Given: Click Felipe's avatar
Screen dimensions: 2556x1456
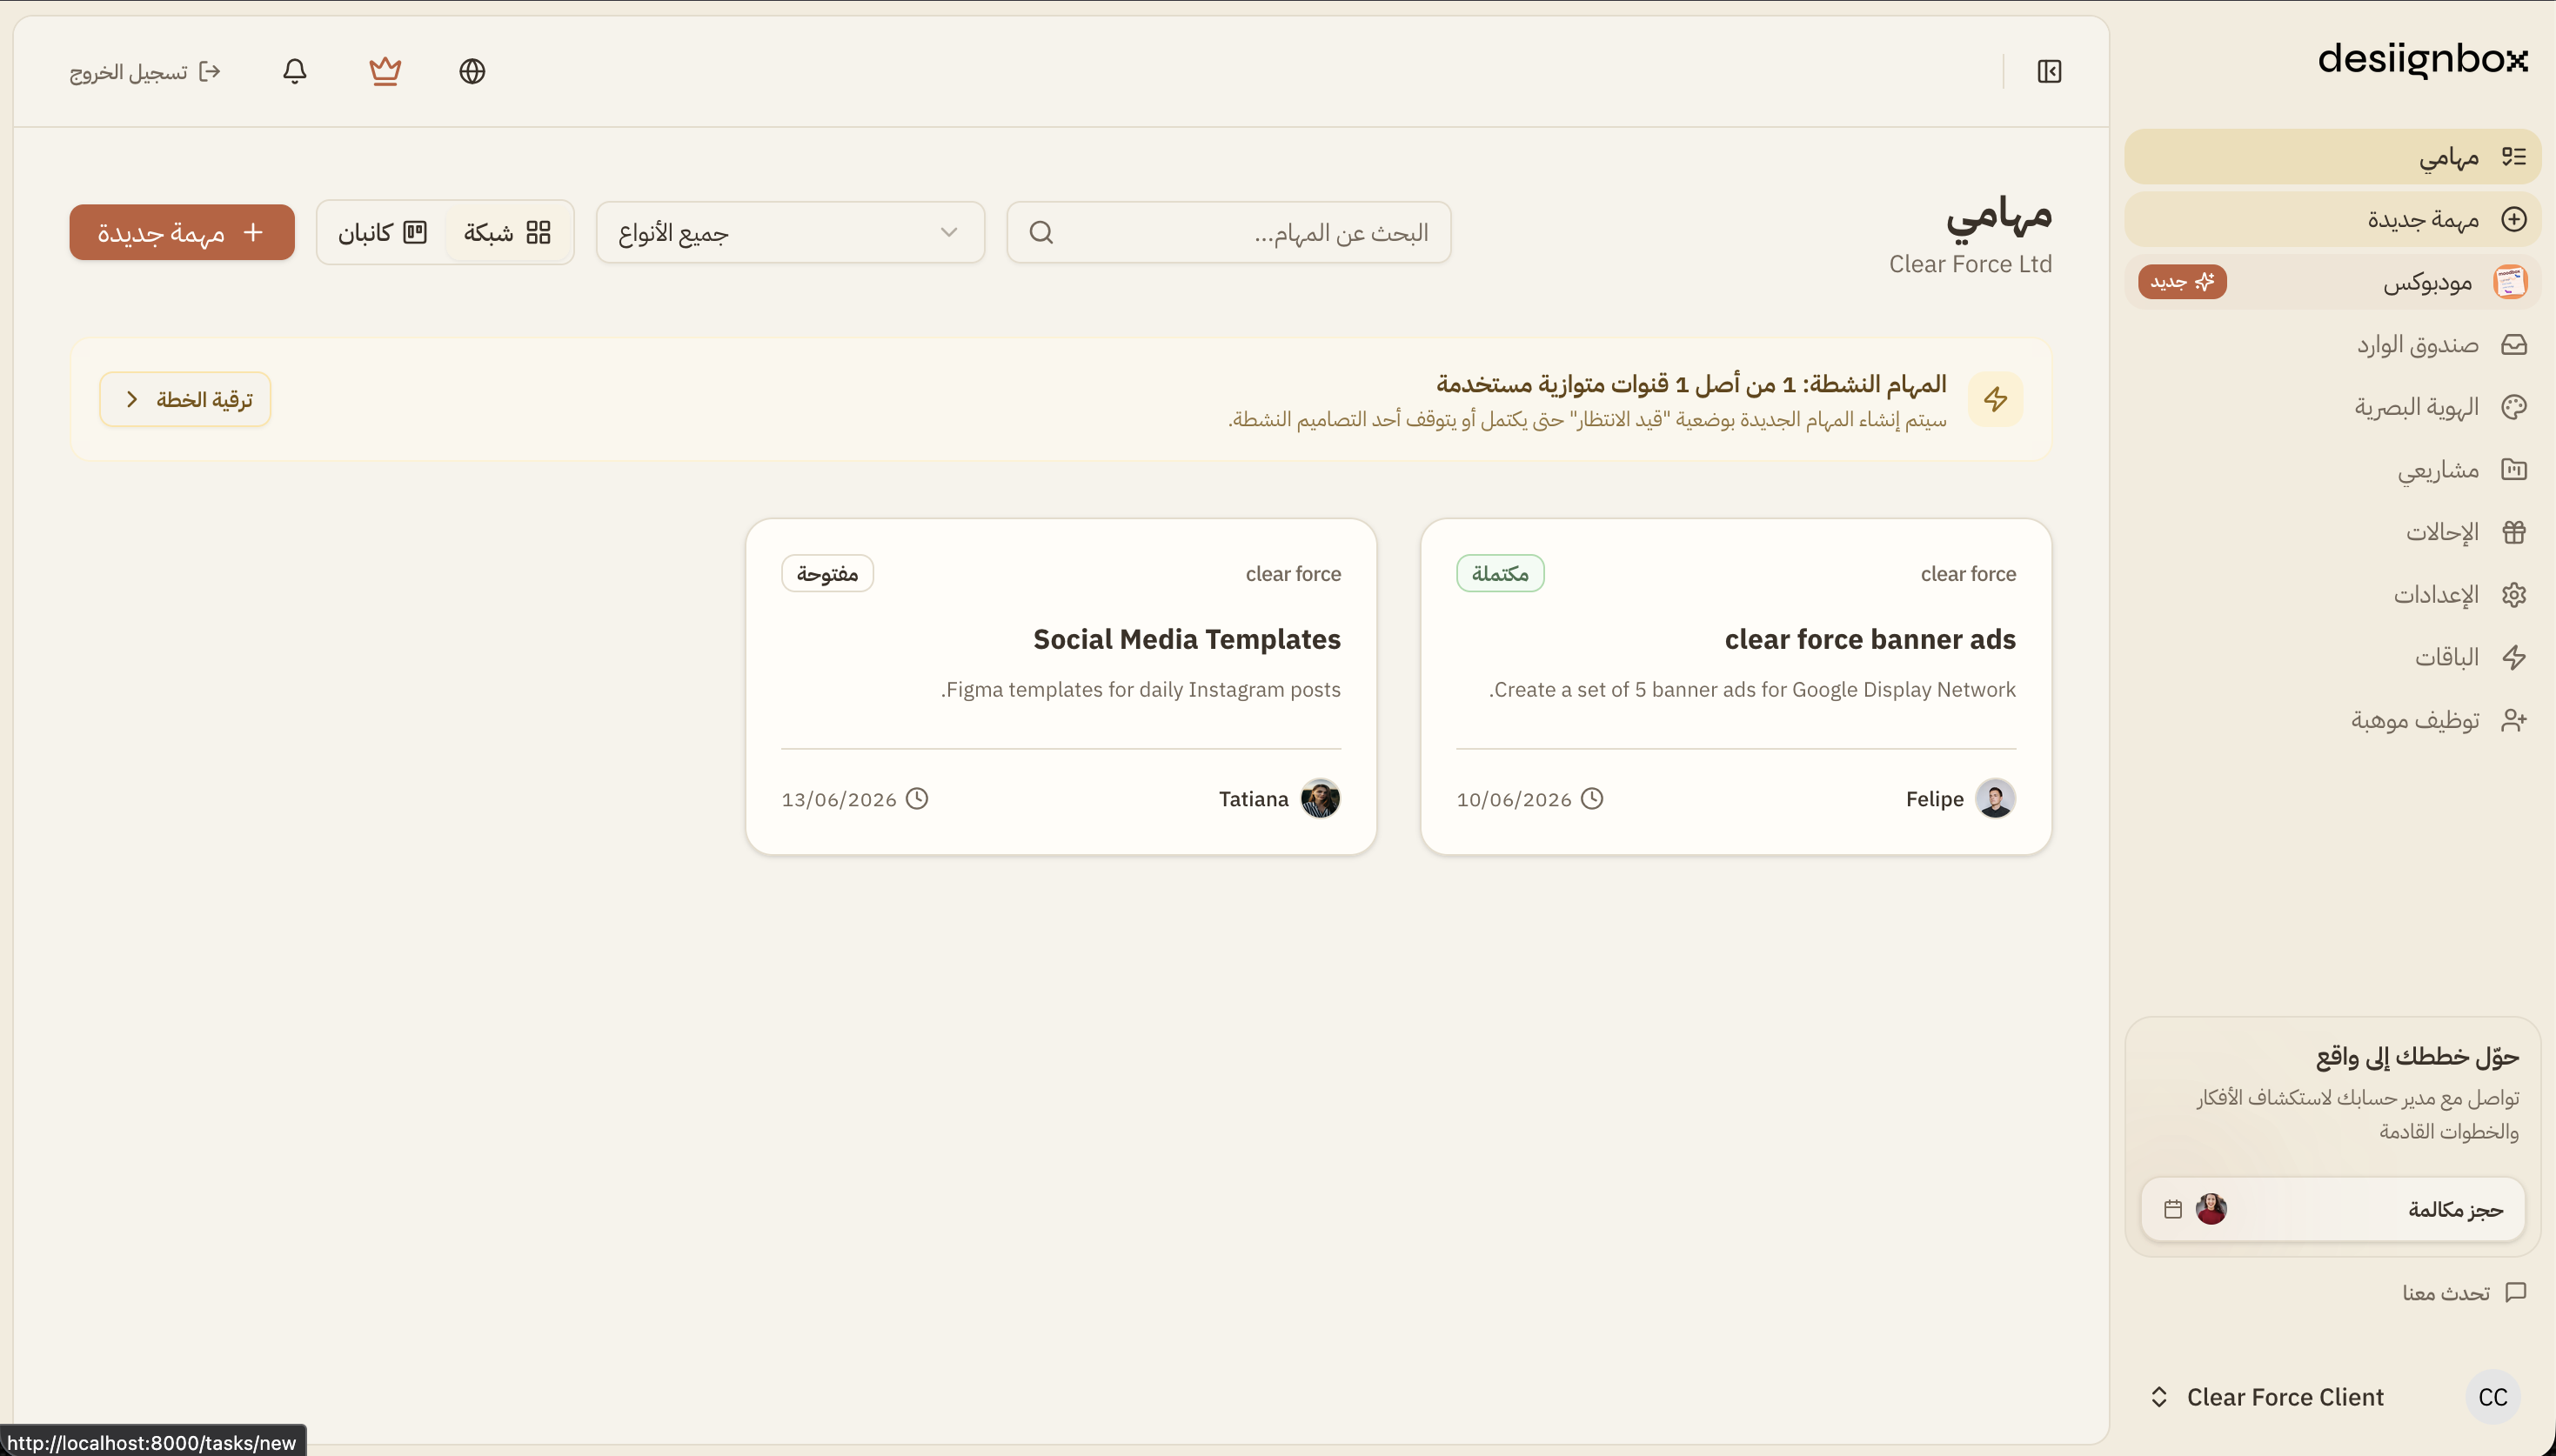Looking at the screenshot, I should click(x=1995, y=798).
